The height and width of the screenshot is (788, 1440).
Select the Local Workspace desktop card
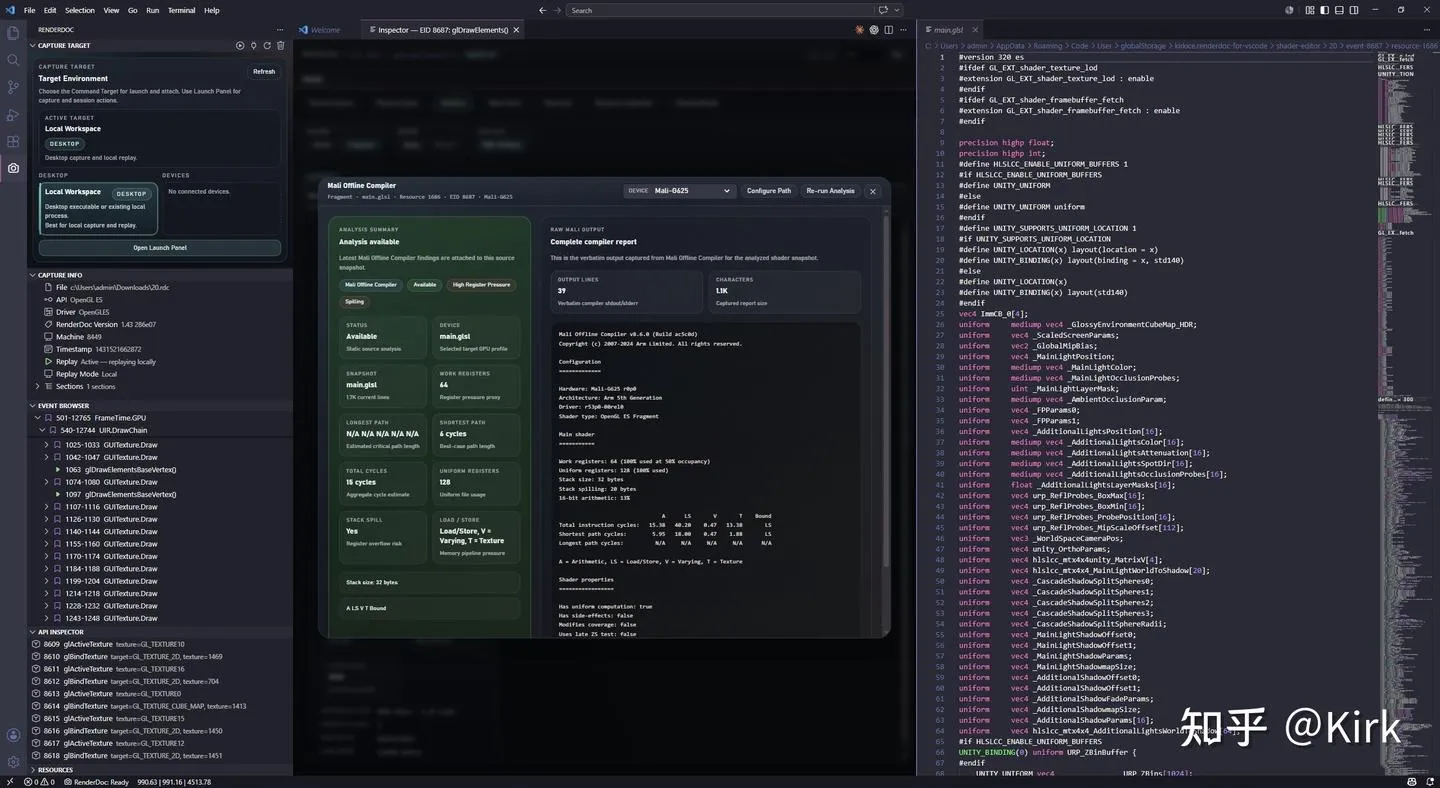tap(98, 208)
